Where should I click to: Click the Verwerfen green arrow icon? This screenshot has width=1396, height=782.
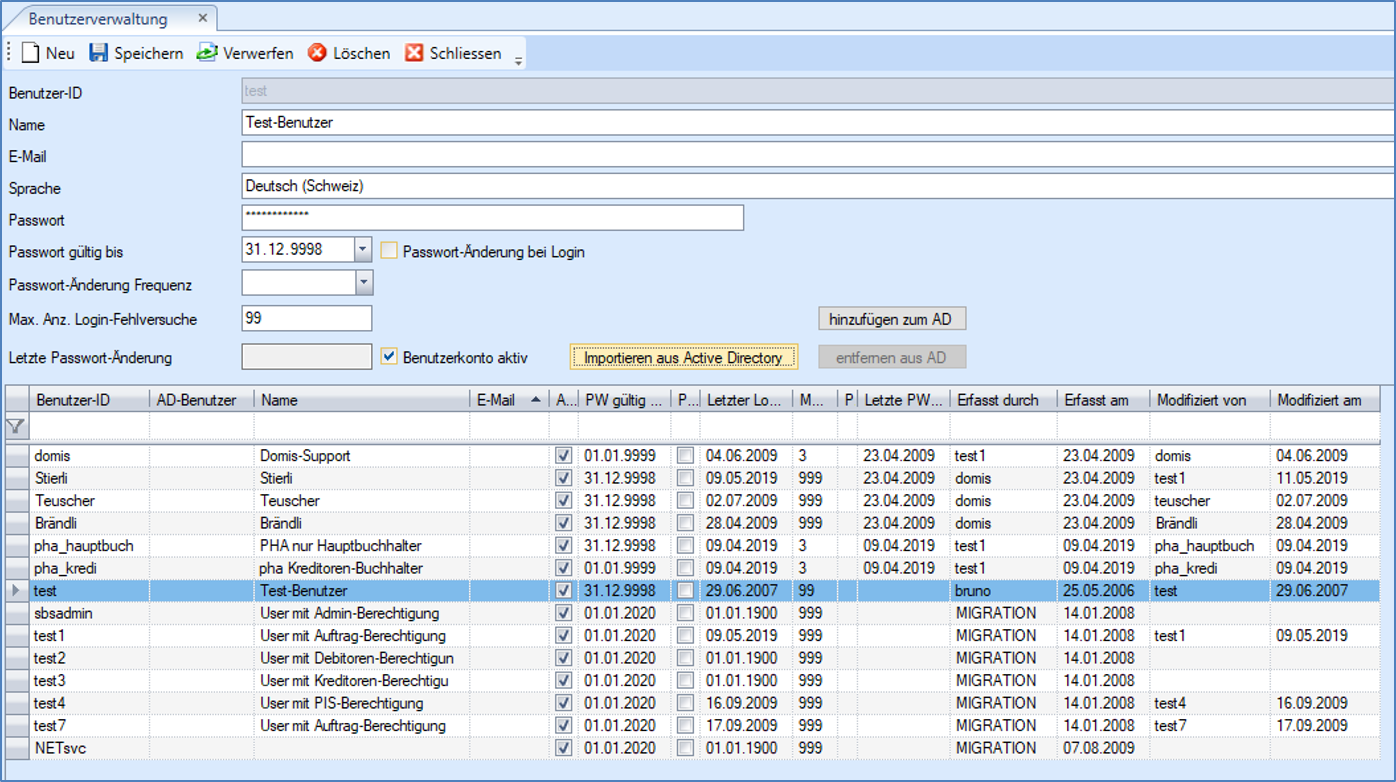[x=207, y=53]
